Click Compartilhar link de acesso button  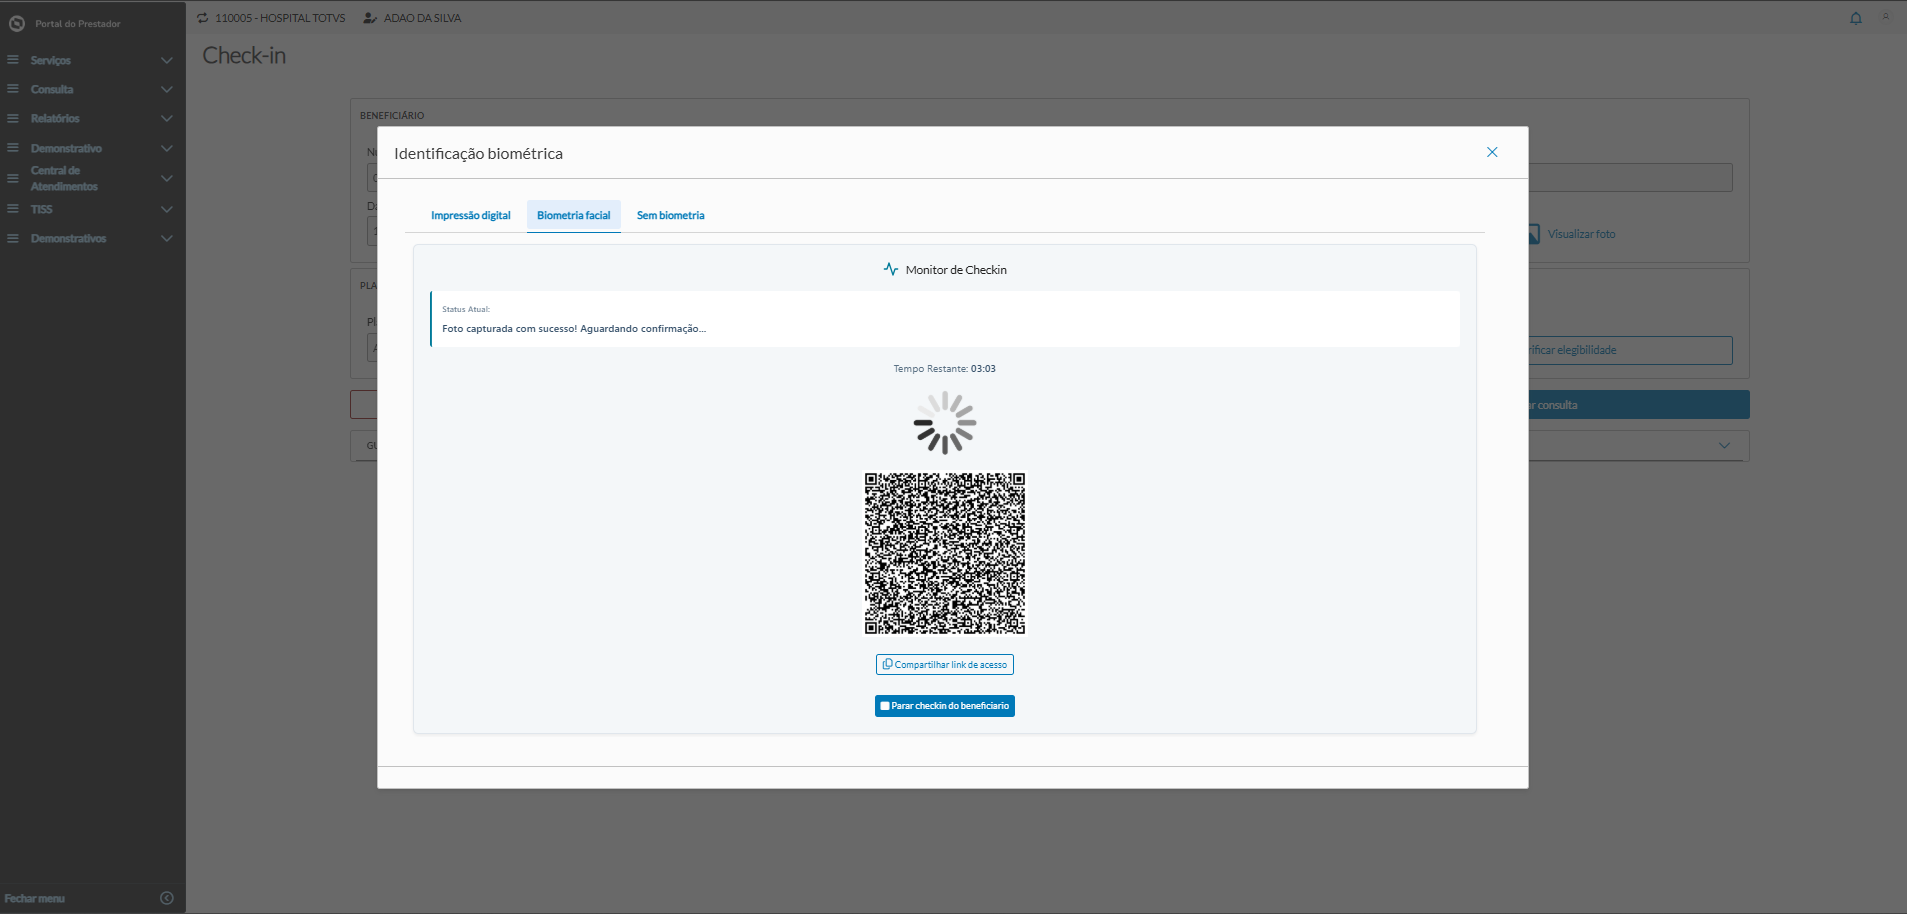coord(945,665)
